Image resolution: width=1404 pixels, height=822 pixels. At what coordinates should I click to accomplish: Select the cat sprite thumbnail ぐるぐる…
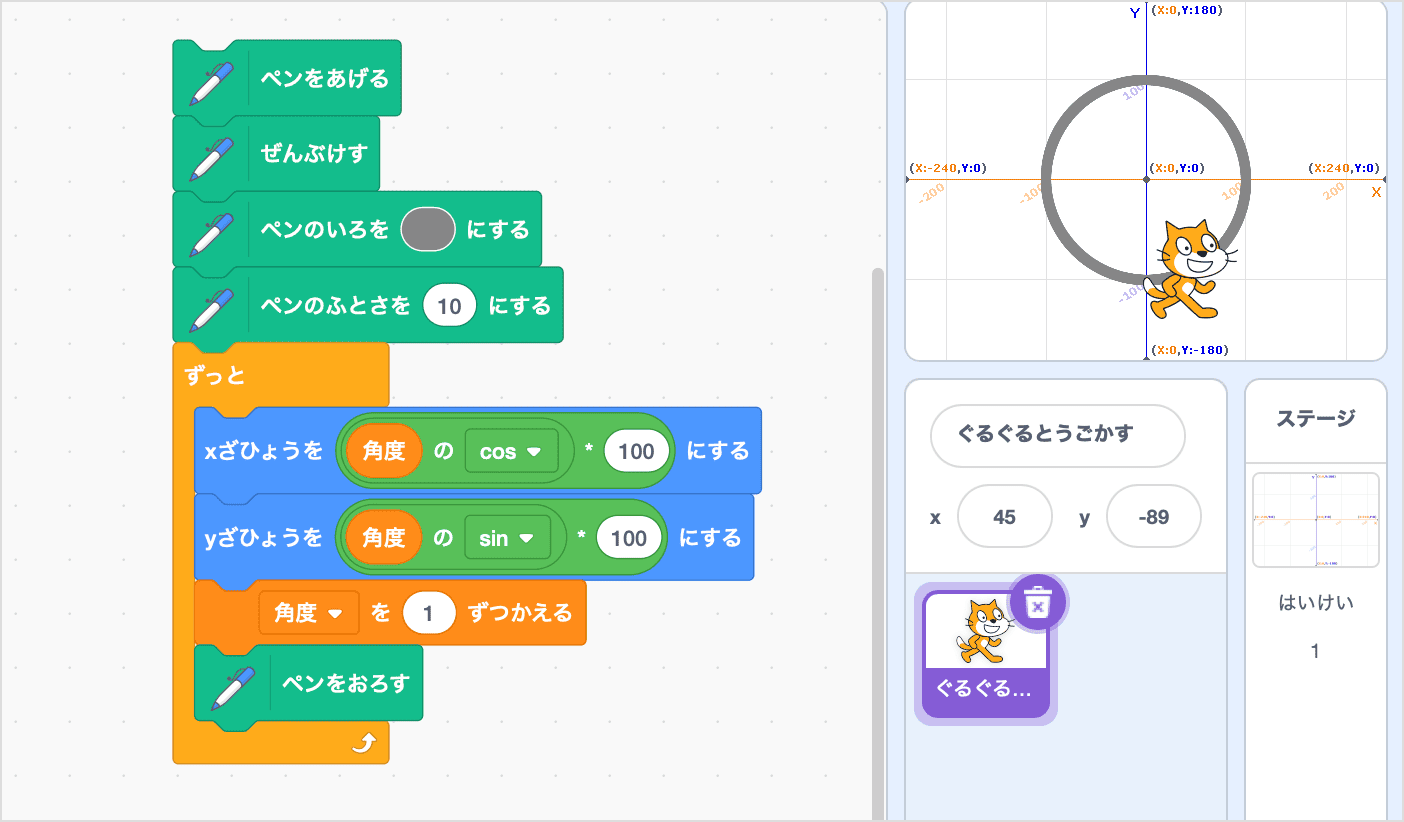pos(985,653)
